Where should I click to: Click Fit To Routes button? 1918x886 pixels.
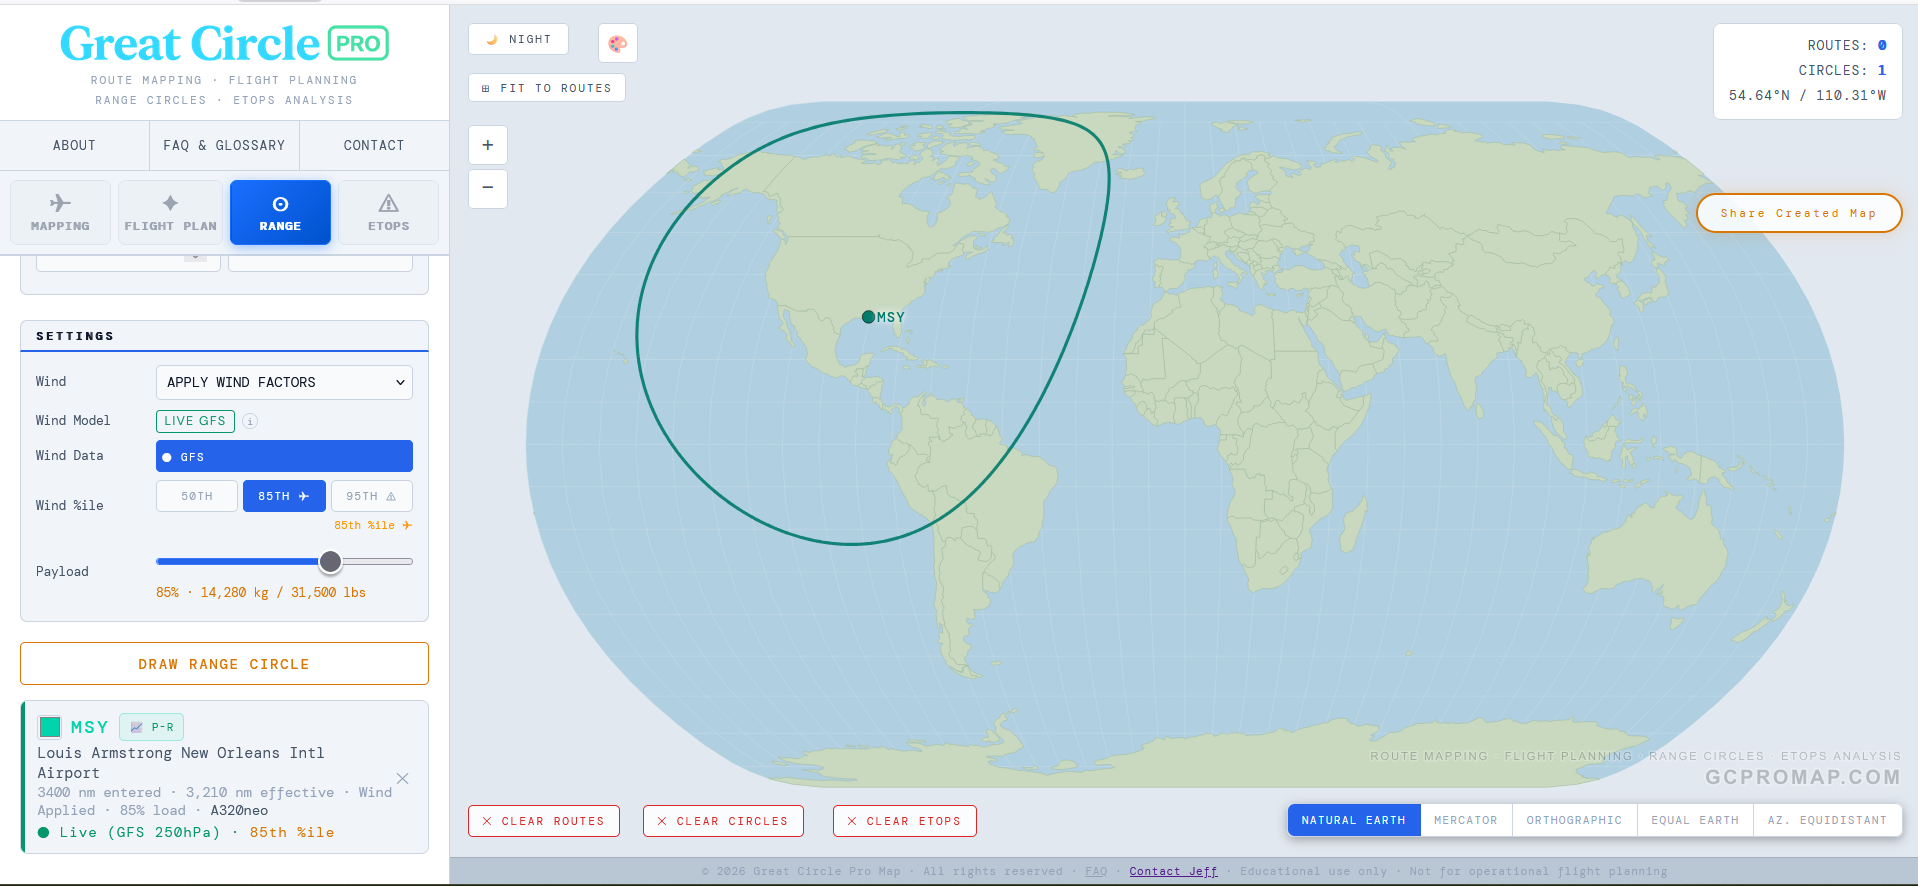(547, 88)
